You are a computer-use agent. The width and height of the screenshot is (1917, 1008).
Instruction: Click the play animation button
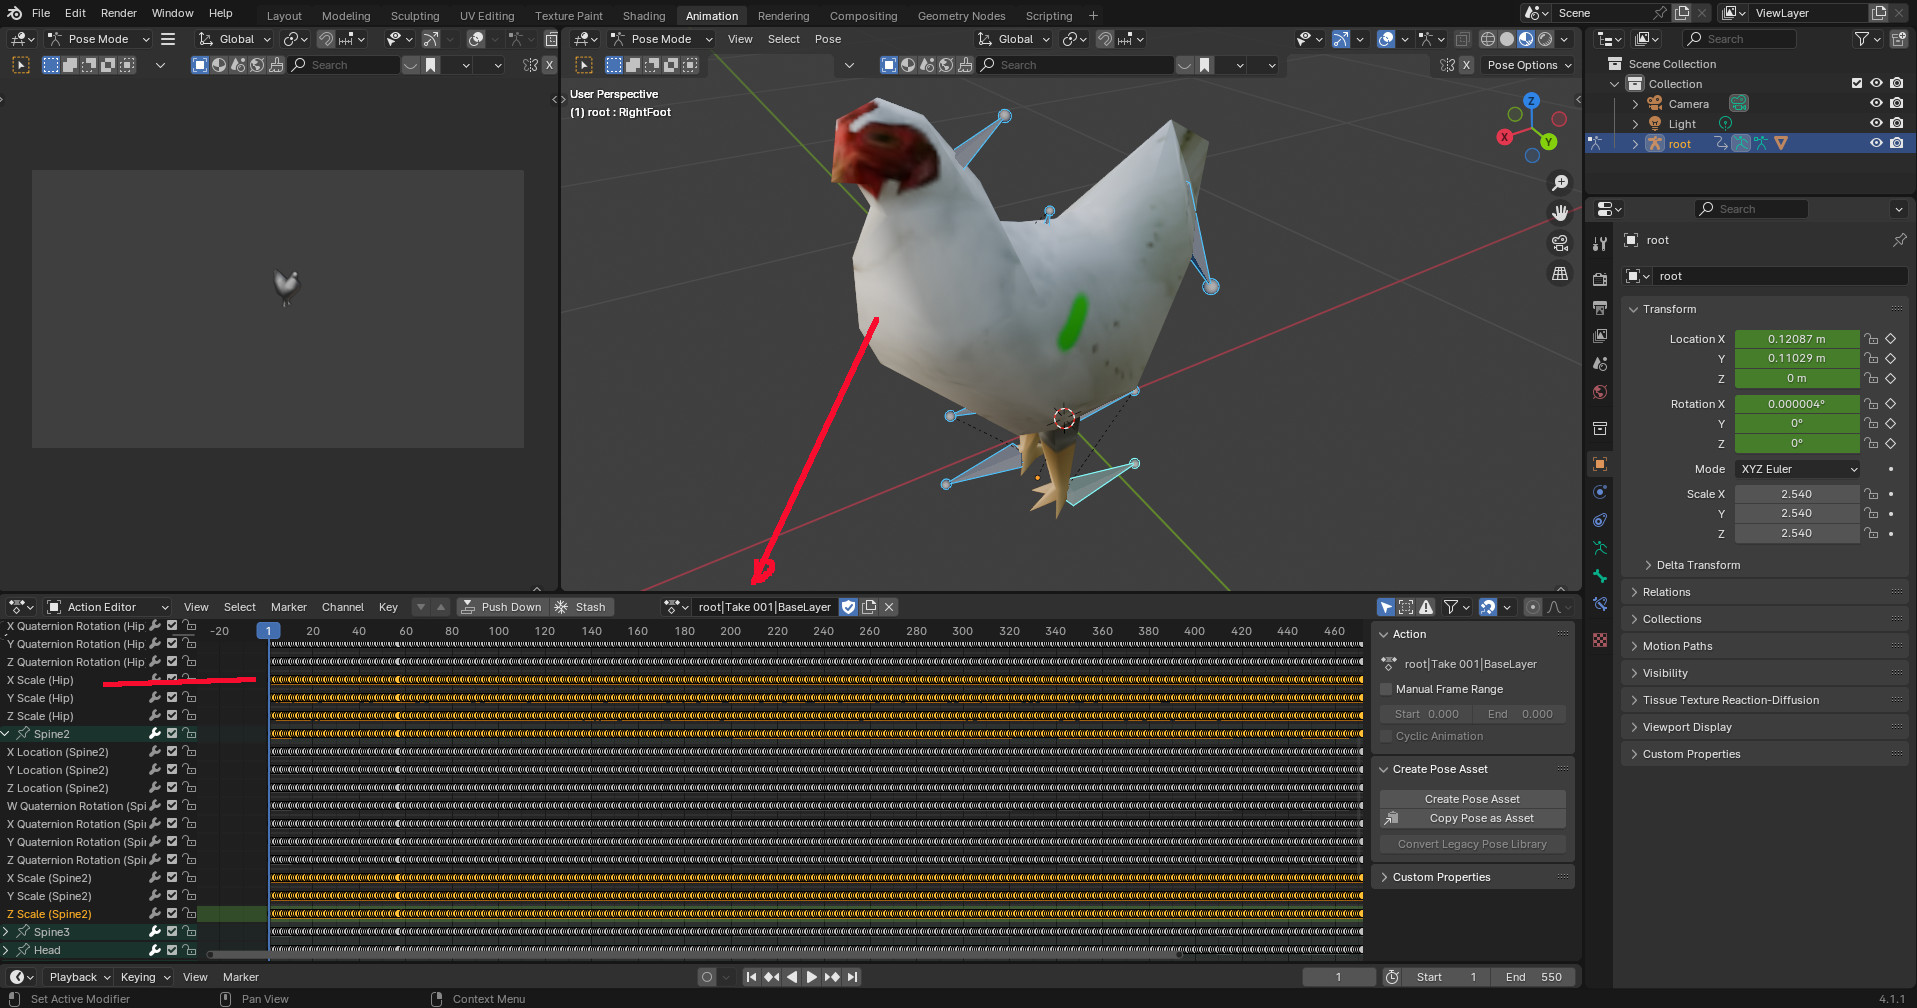[x=811, y=977]
